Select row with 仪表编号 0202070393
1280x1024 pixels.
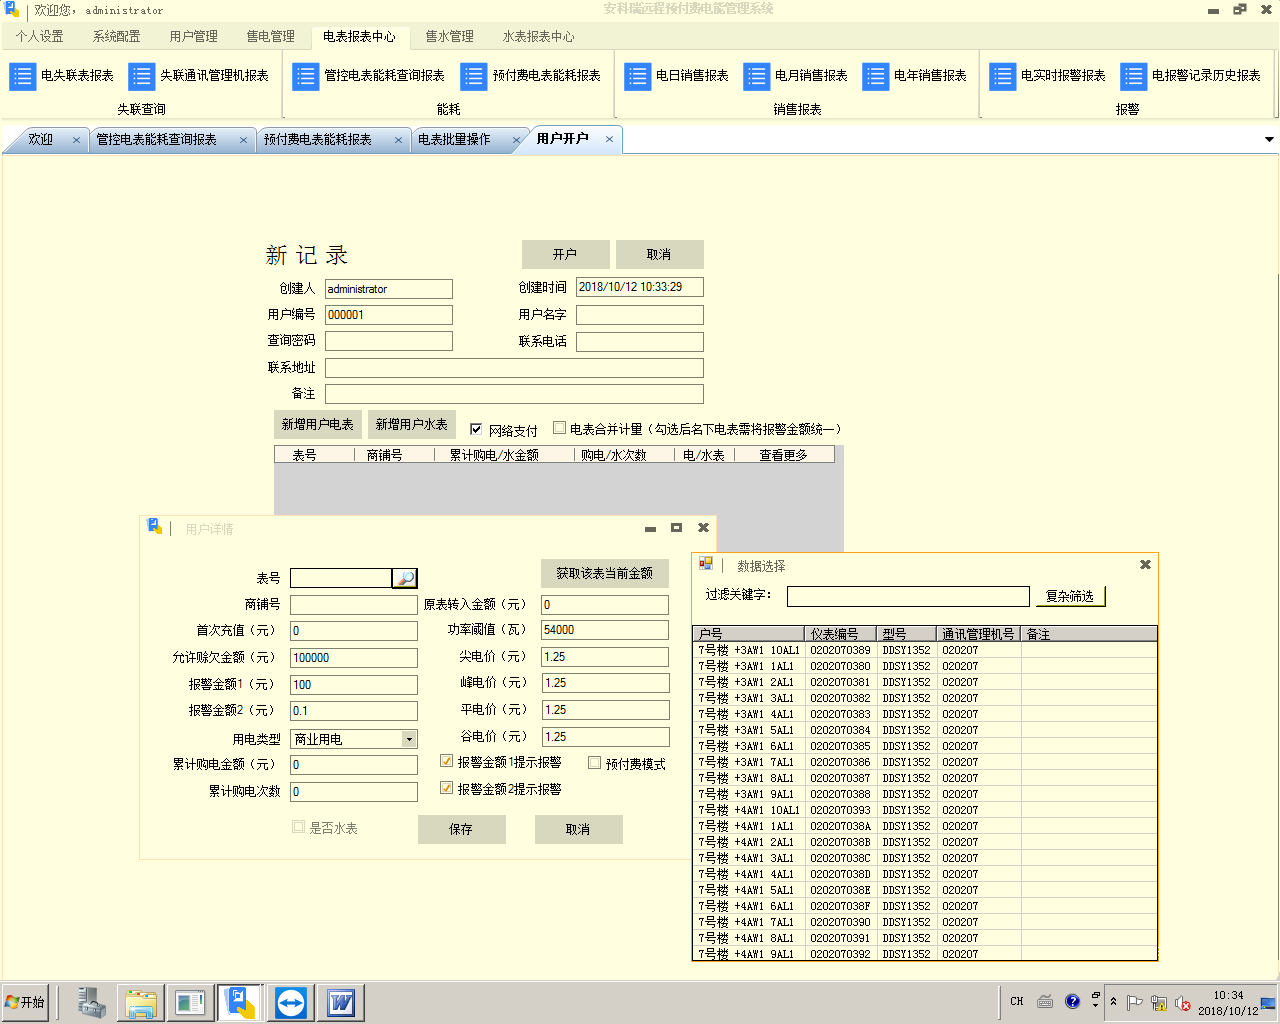925,810
